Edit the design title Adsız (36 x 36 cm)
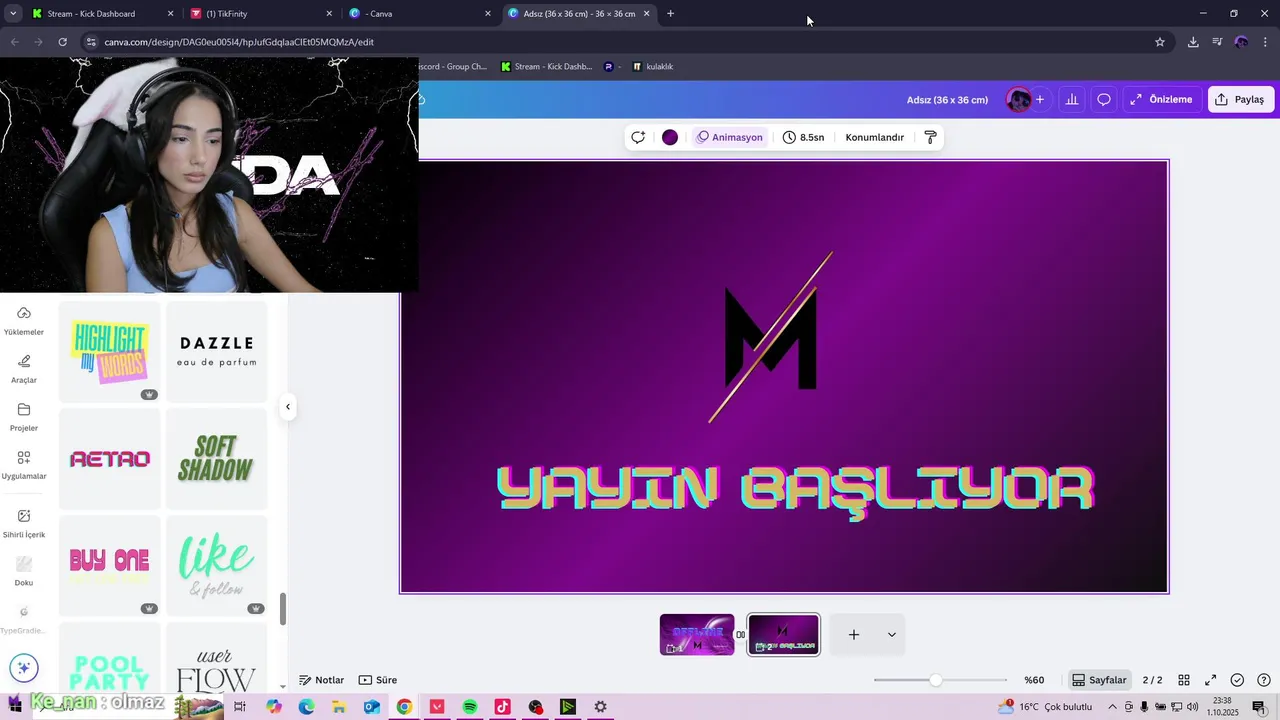1280x720 pixels. coord(947,100)
